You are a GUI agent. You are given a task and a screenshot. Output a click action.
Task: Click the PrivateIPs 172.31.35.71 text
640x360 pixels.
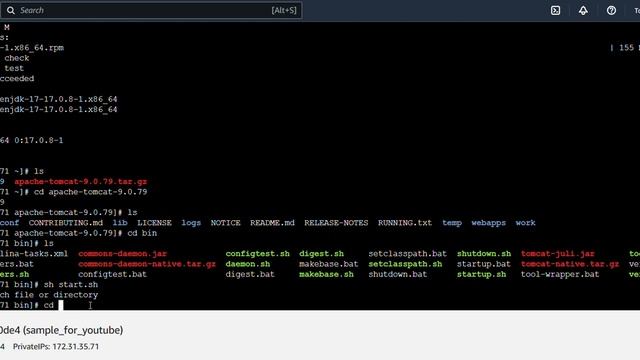(56, 347)
